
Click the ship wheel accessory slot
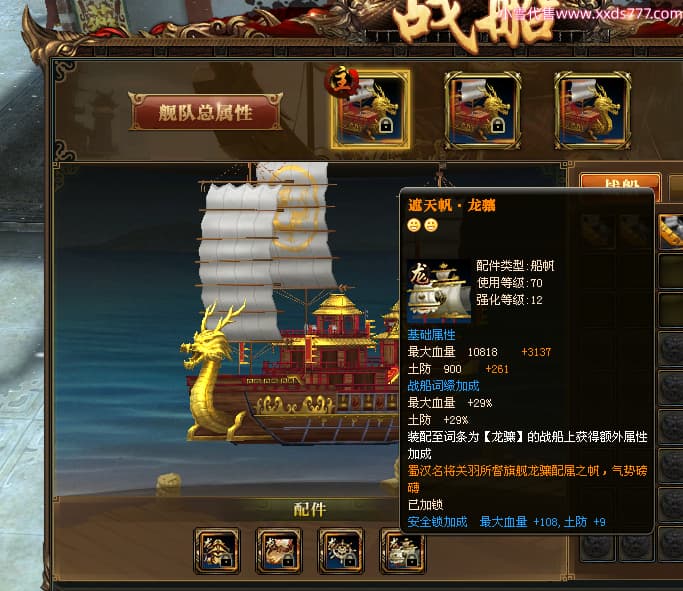341,550
